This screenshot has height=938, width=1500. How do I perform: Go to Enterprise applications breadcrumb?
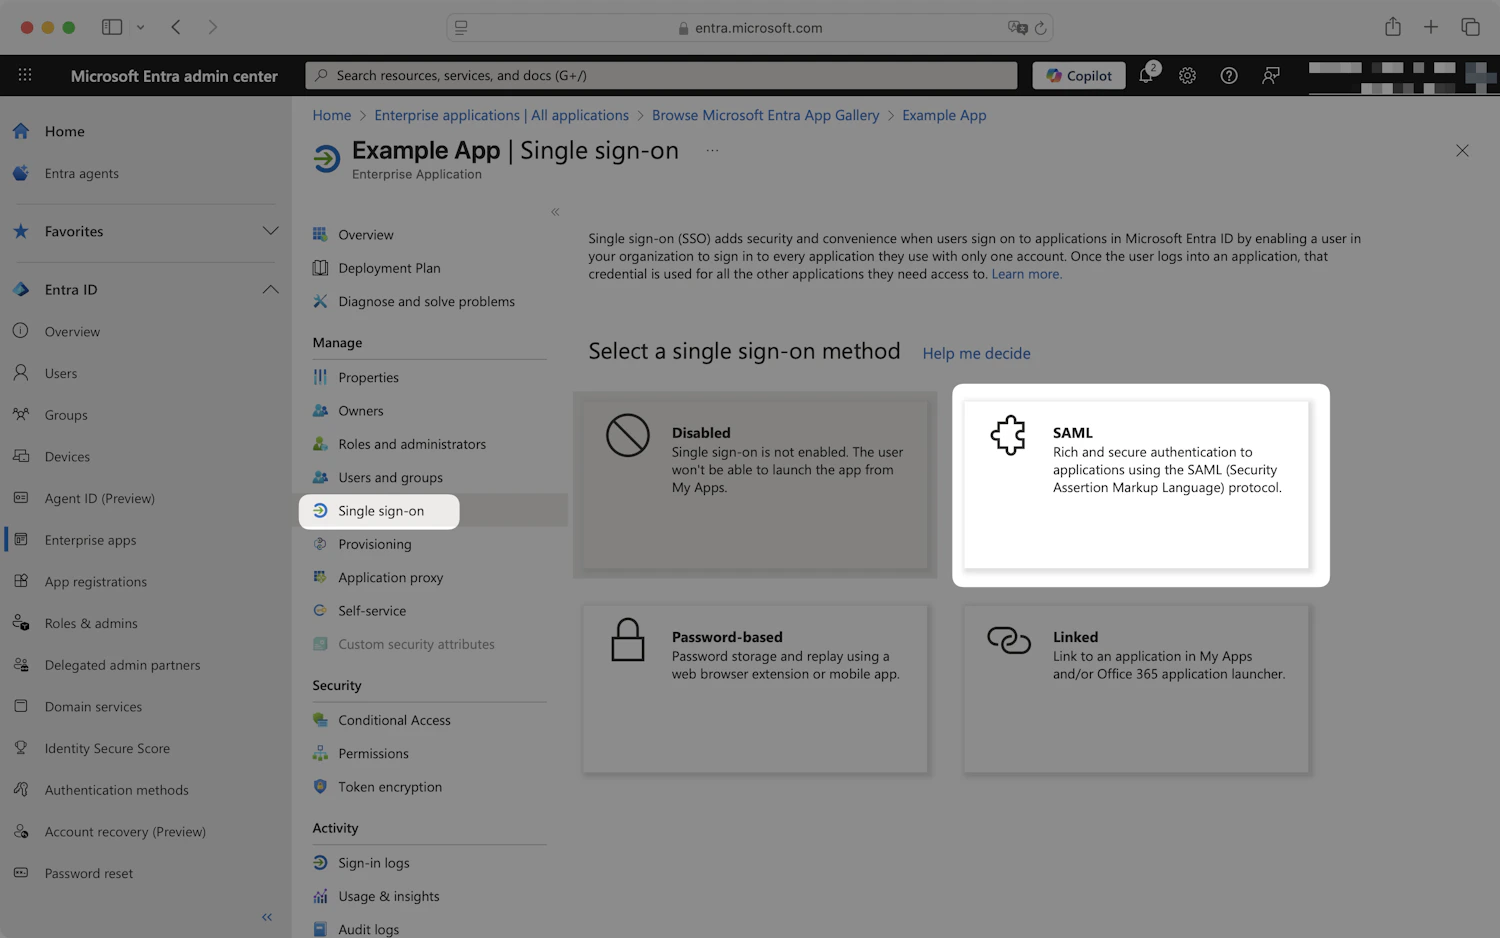tap(501, 115)
